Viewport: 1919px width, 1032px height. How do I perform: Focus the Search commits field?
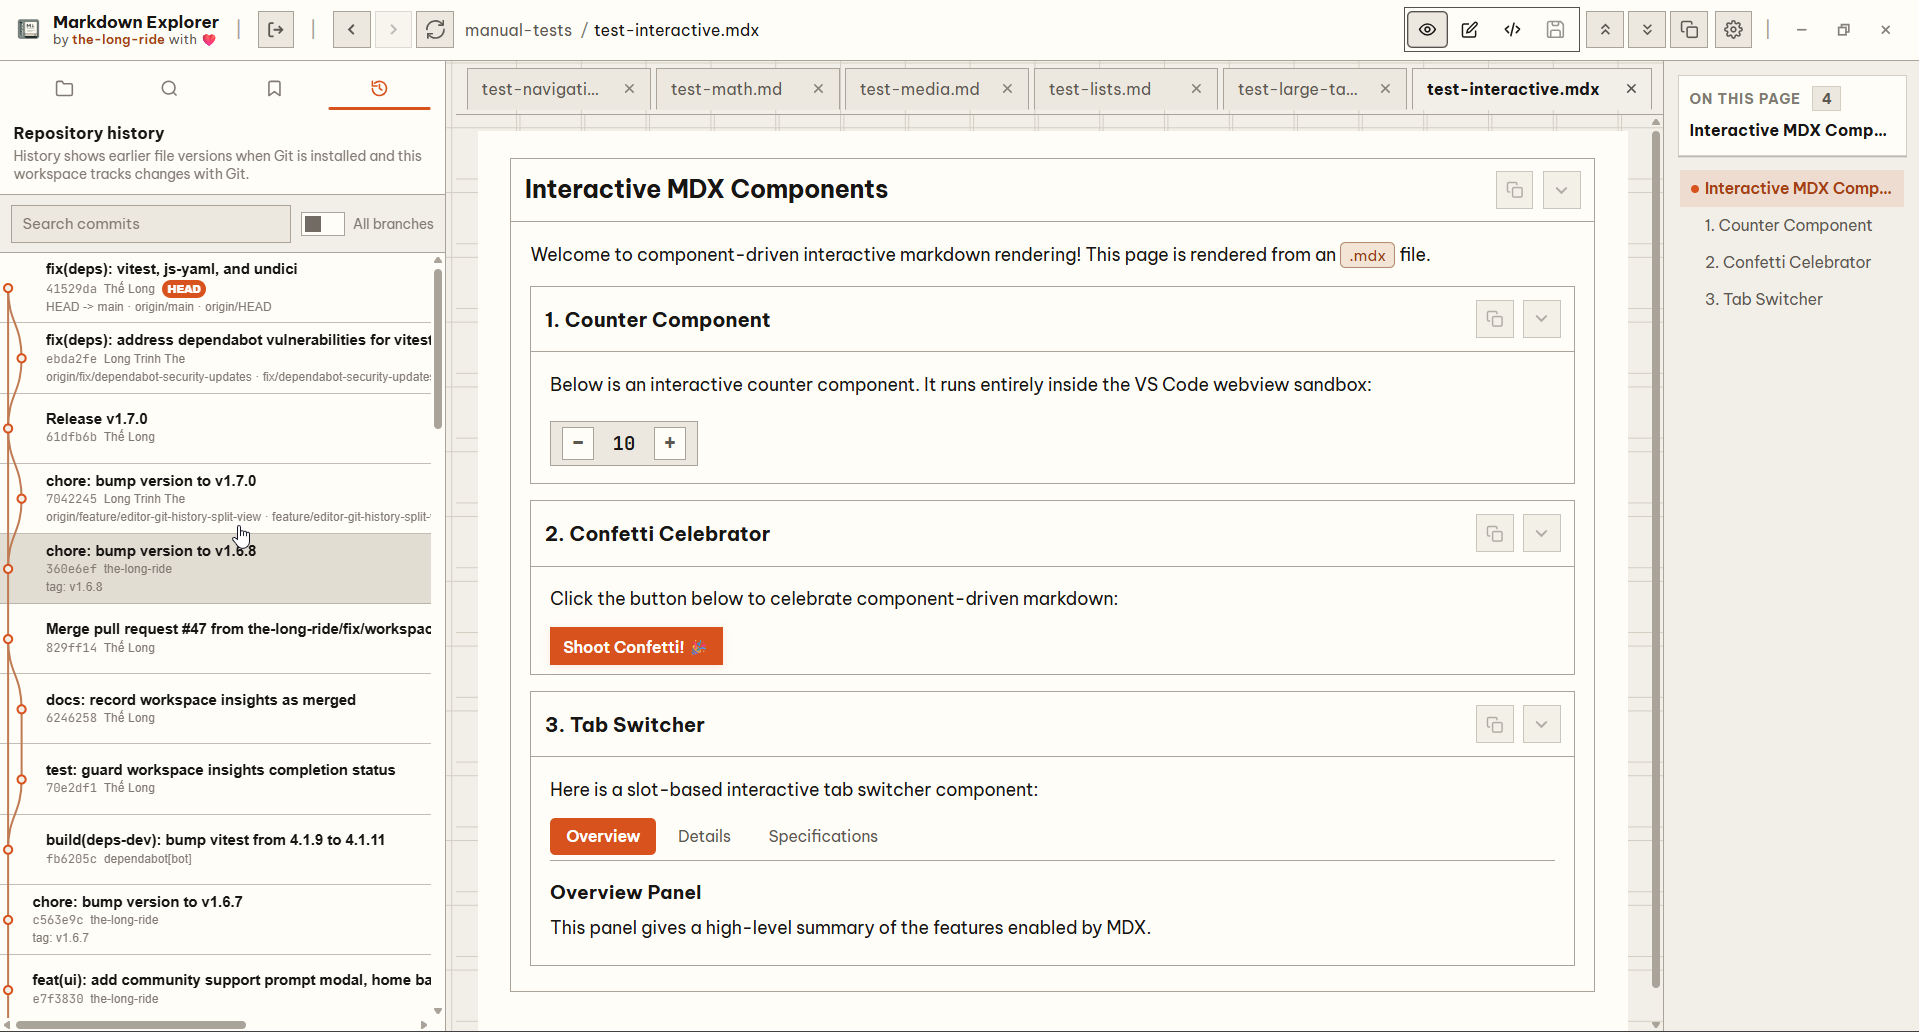151,224
